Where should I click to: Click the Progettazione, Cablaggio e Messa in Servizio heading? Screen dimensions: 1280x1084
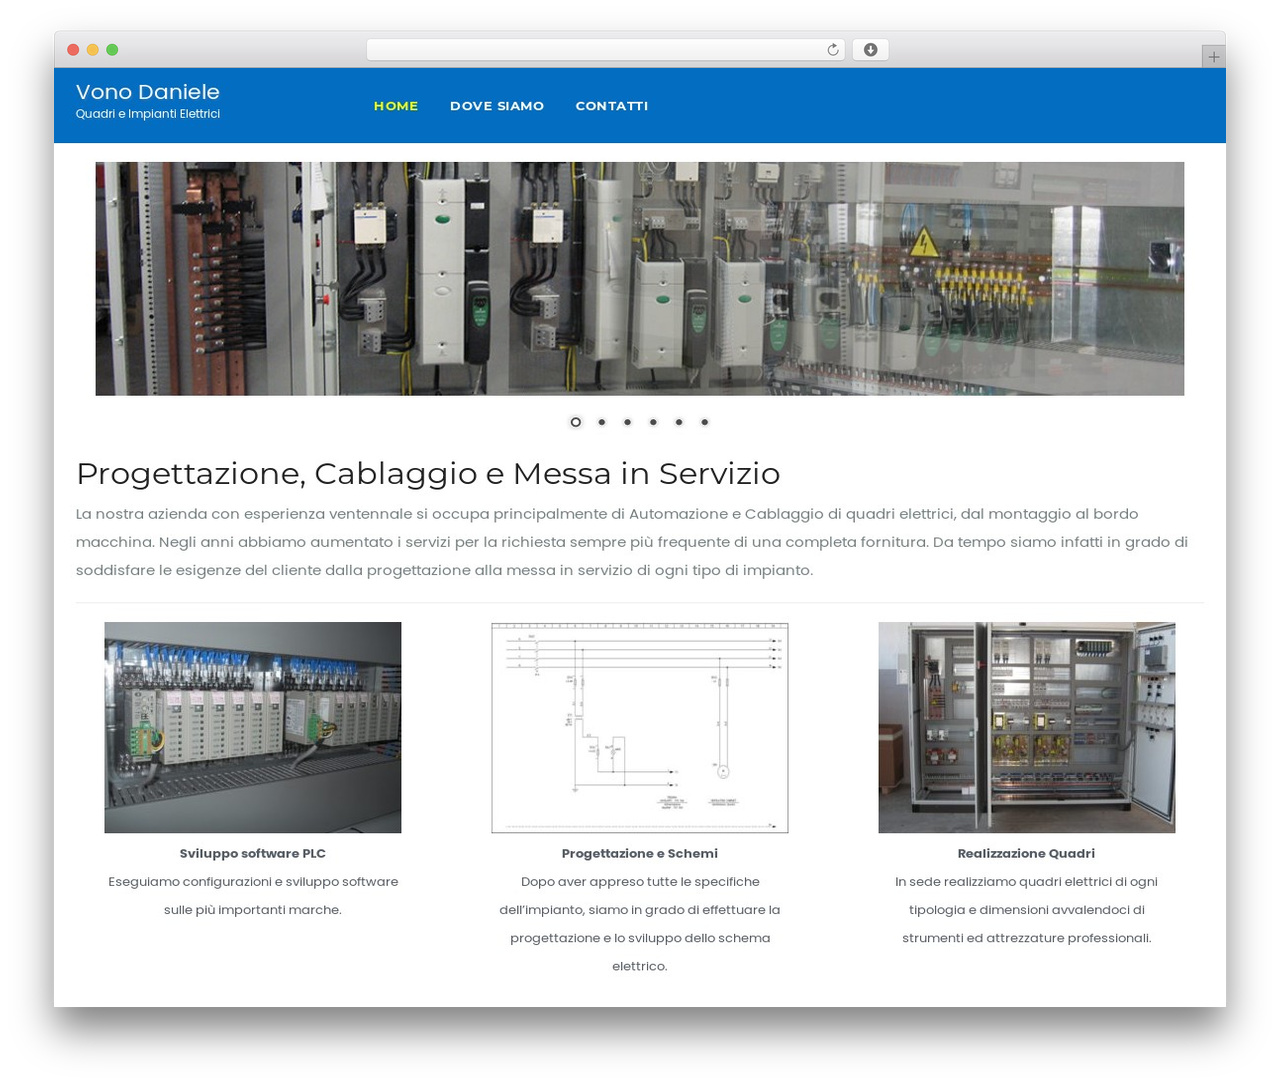(x=428, y=473)
